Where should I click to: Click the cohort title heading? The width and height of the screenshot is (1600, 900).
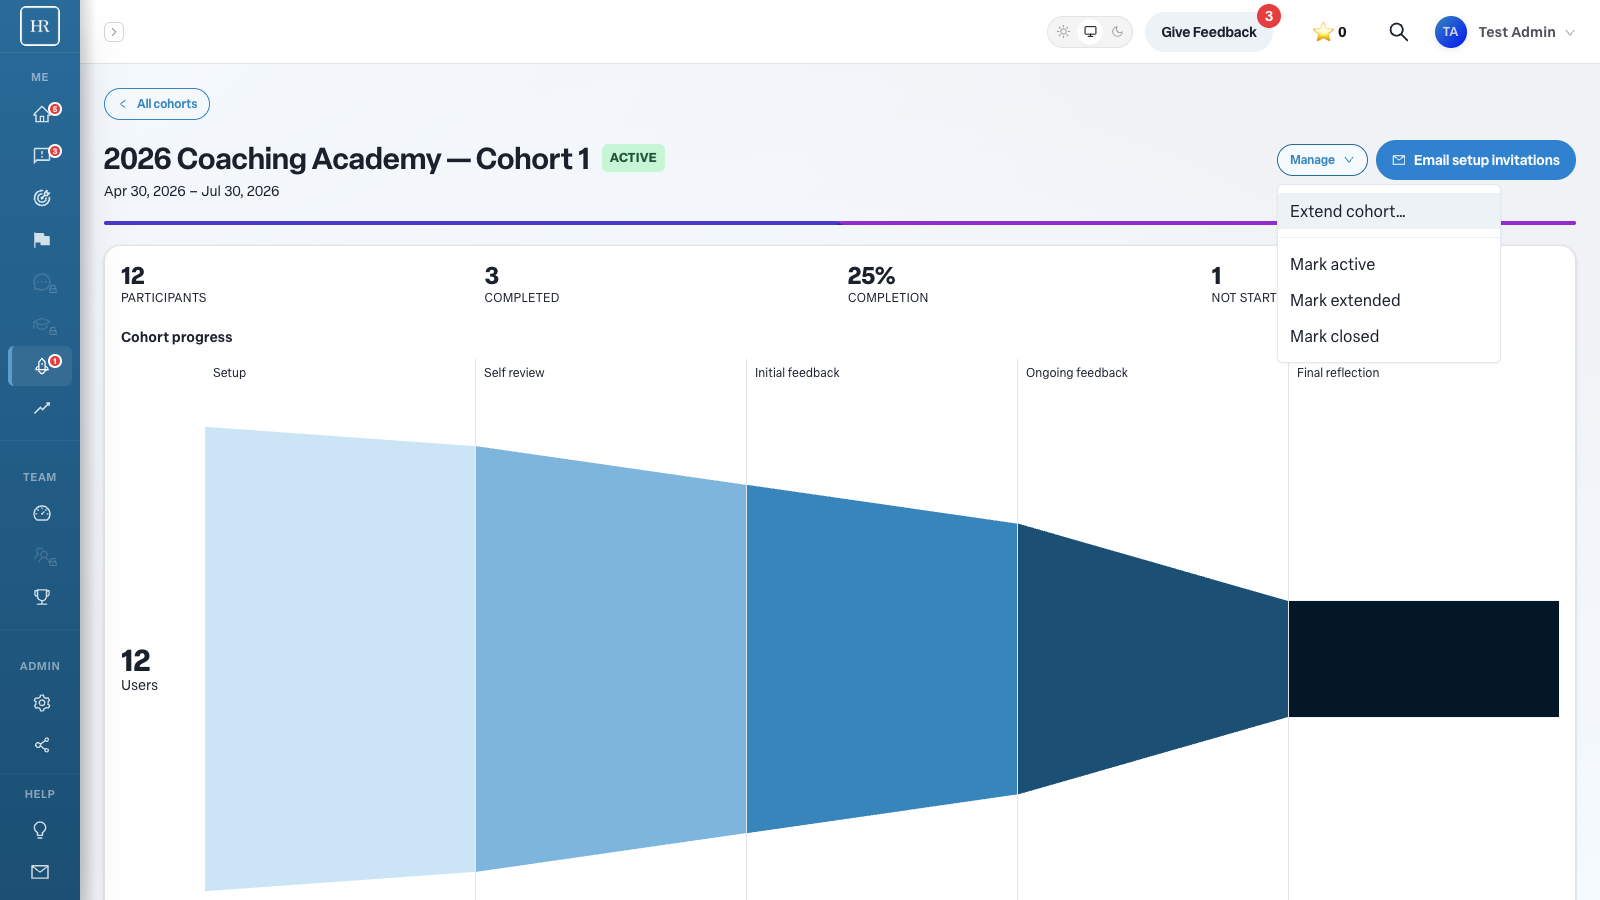[x=347, y=159]
